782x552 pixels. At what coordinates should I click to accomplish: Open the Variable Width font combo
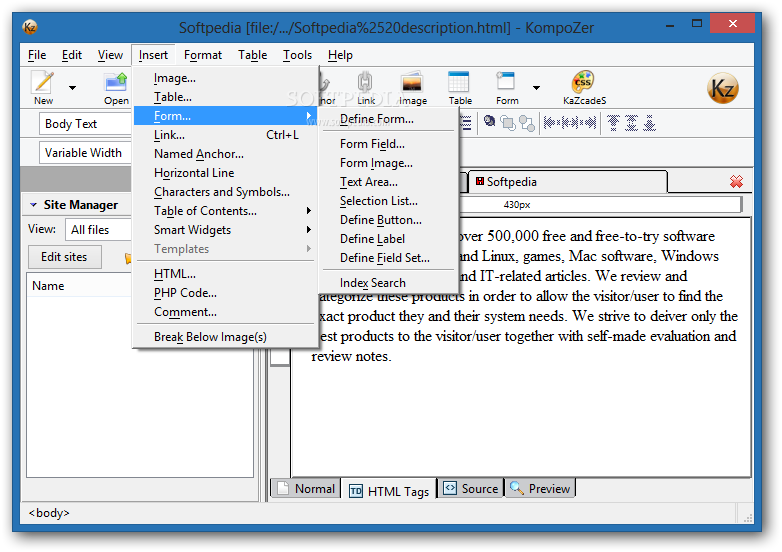click(x=85, y=153)
